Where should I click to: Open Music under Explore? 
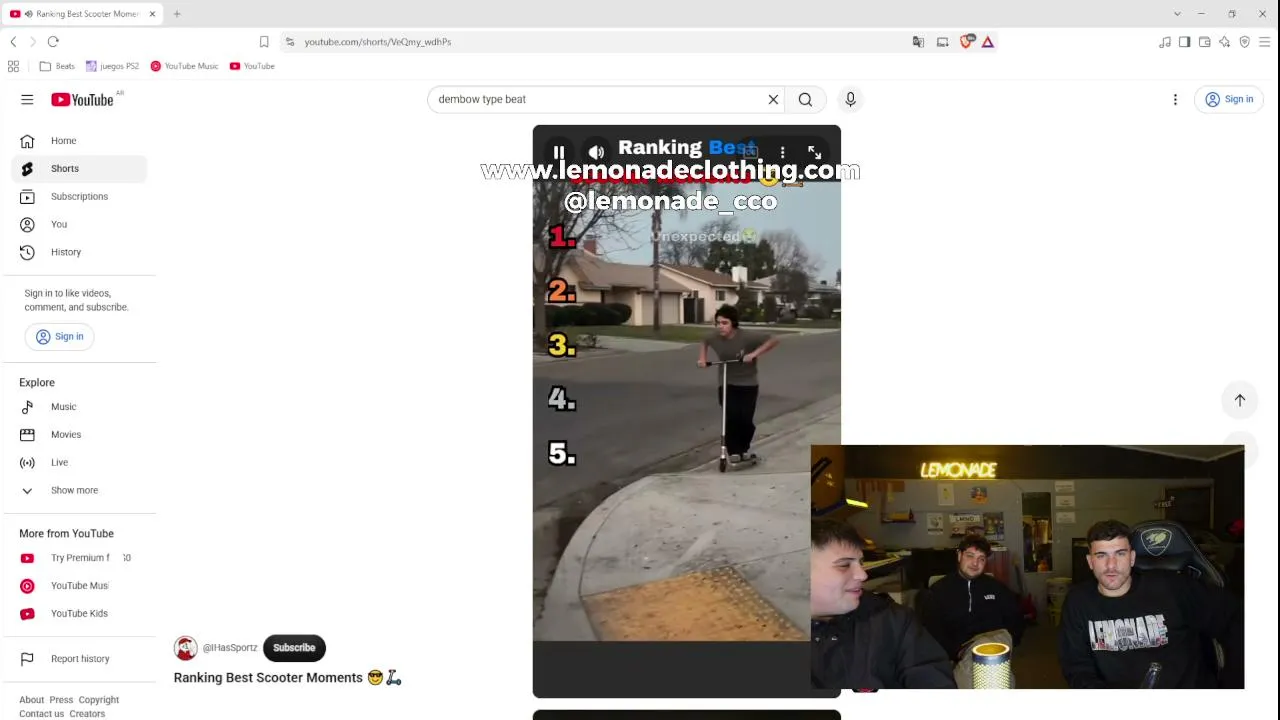click(79, 407)
